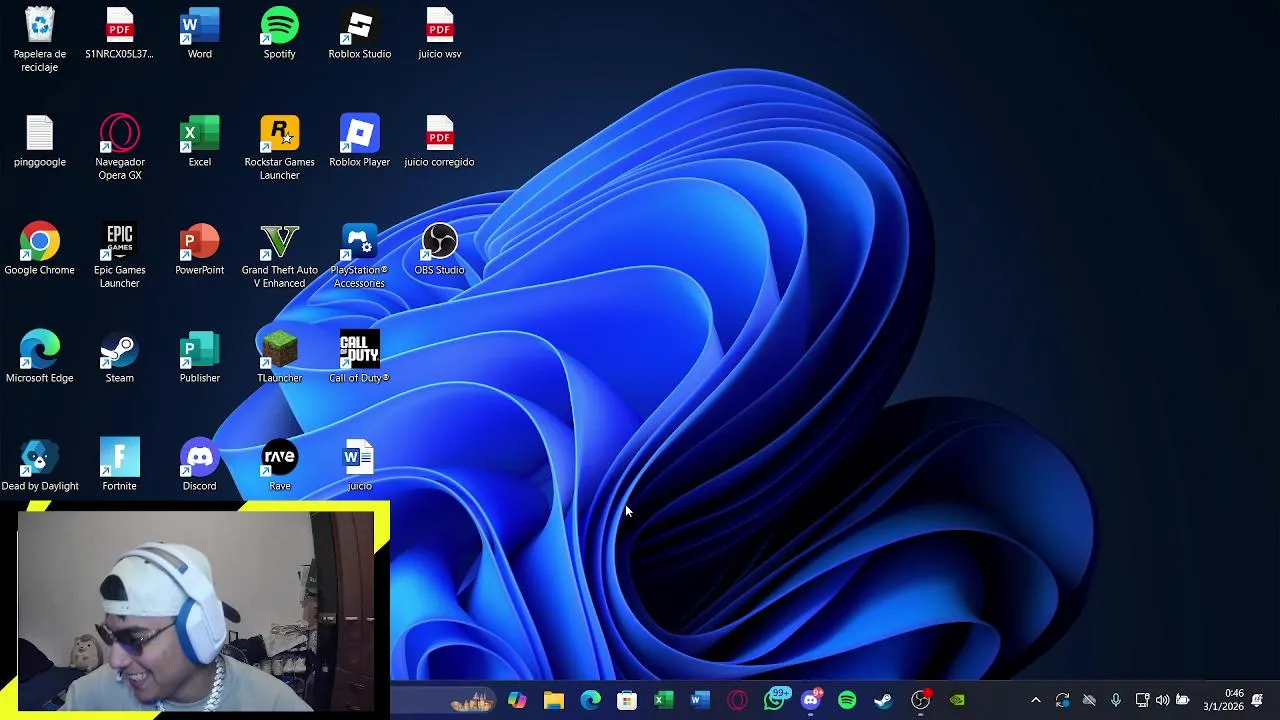Open the network tray icon
Viewport: 1280px width, 720px height.
coord(1142,700)
